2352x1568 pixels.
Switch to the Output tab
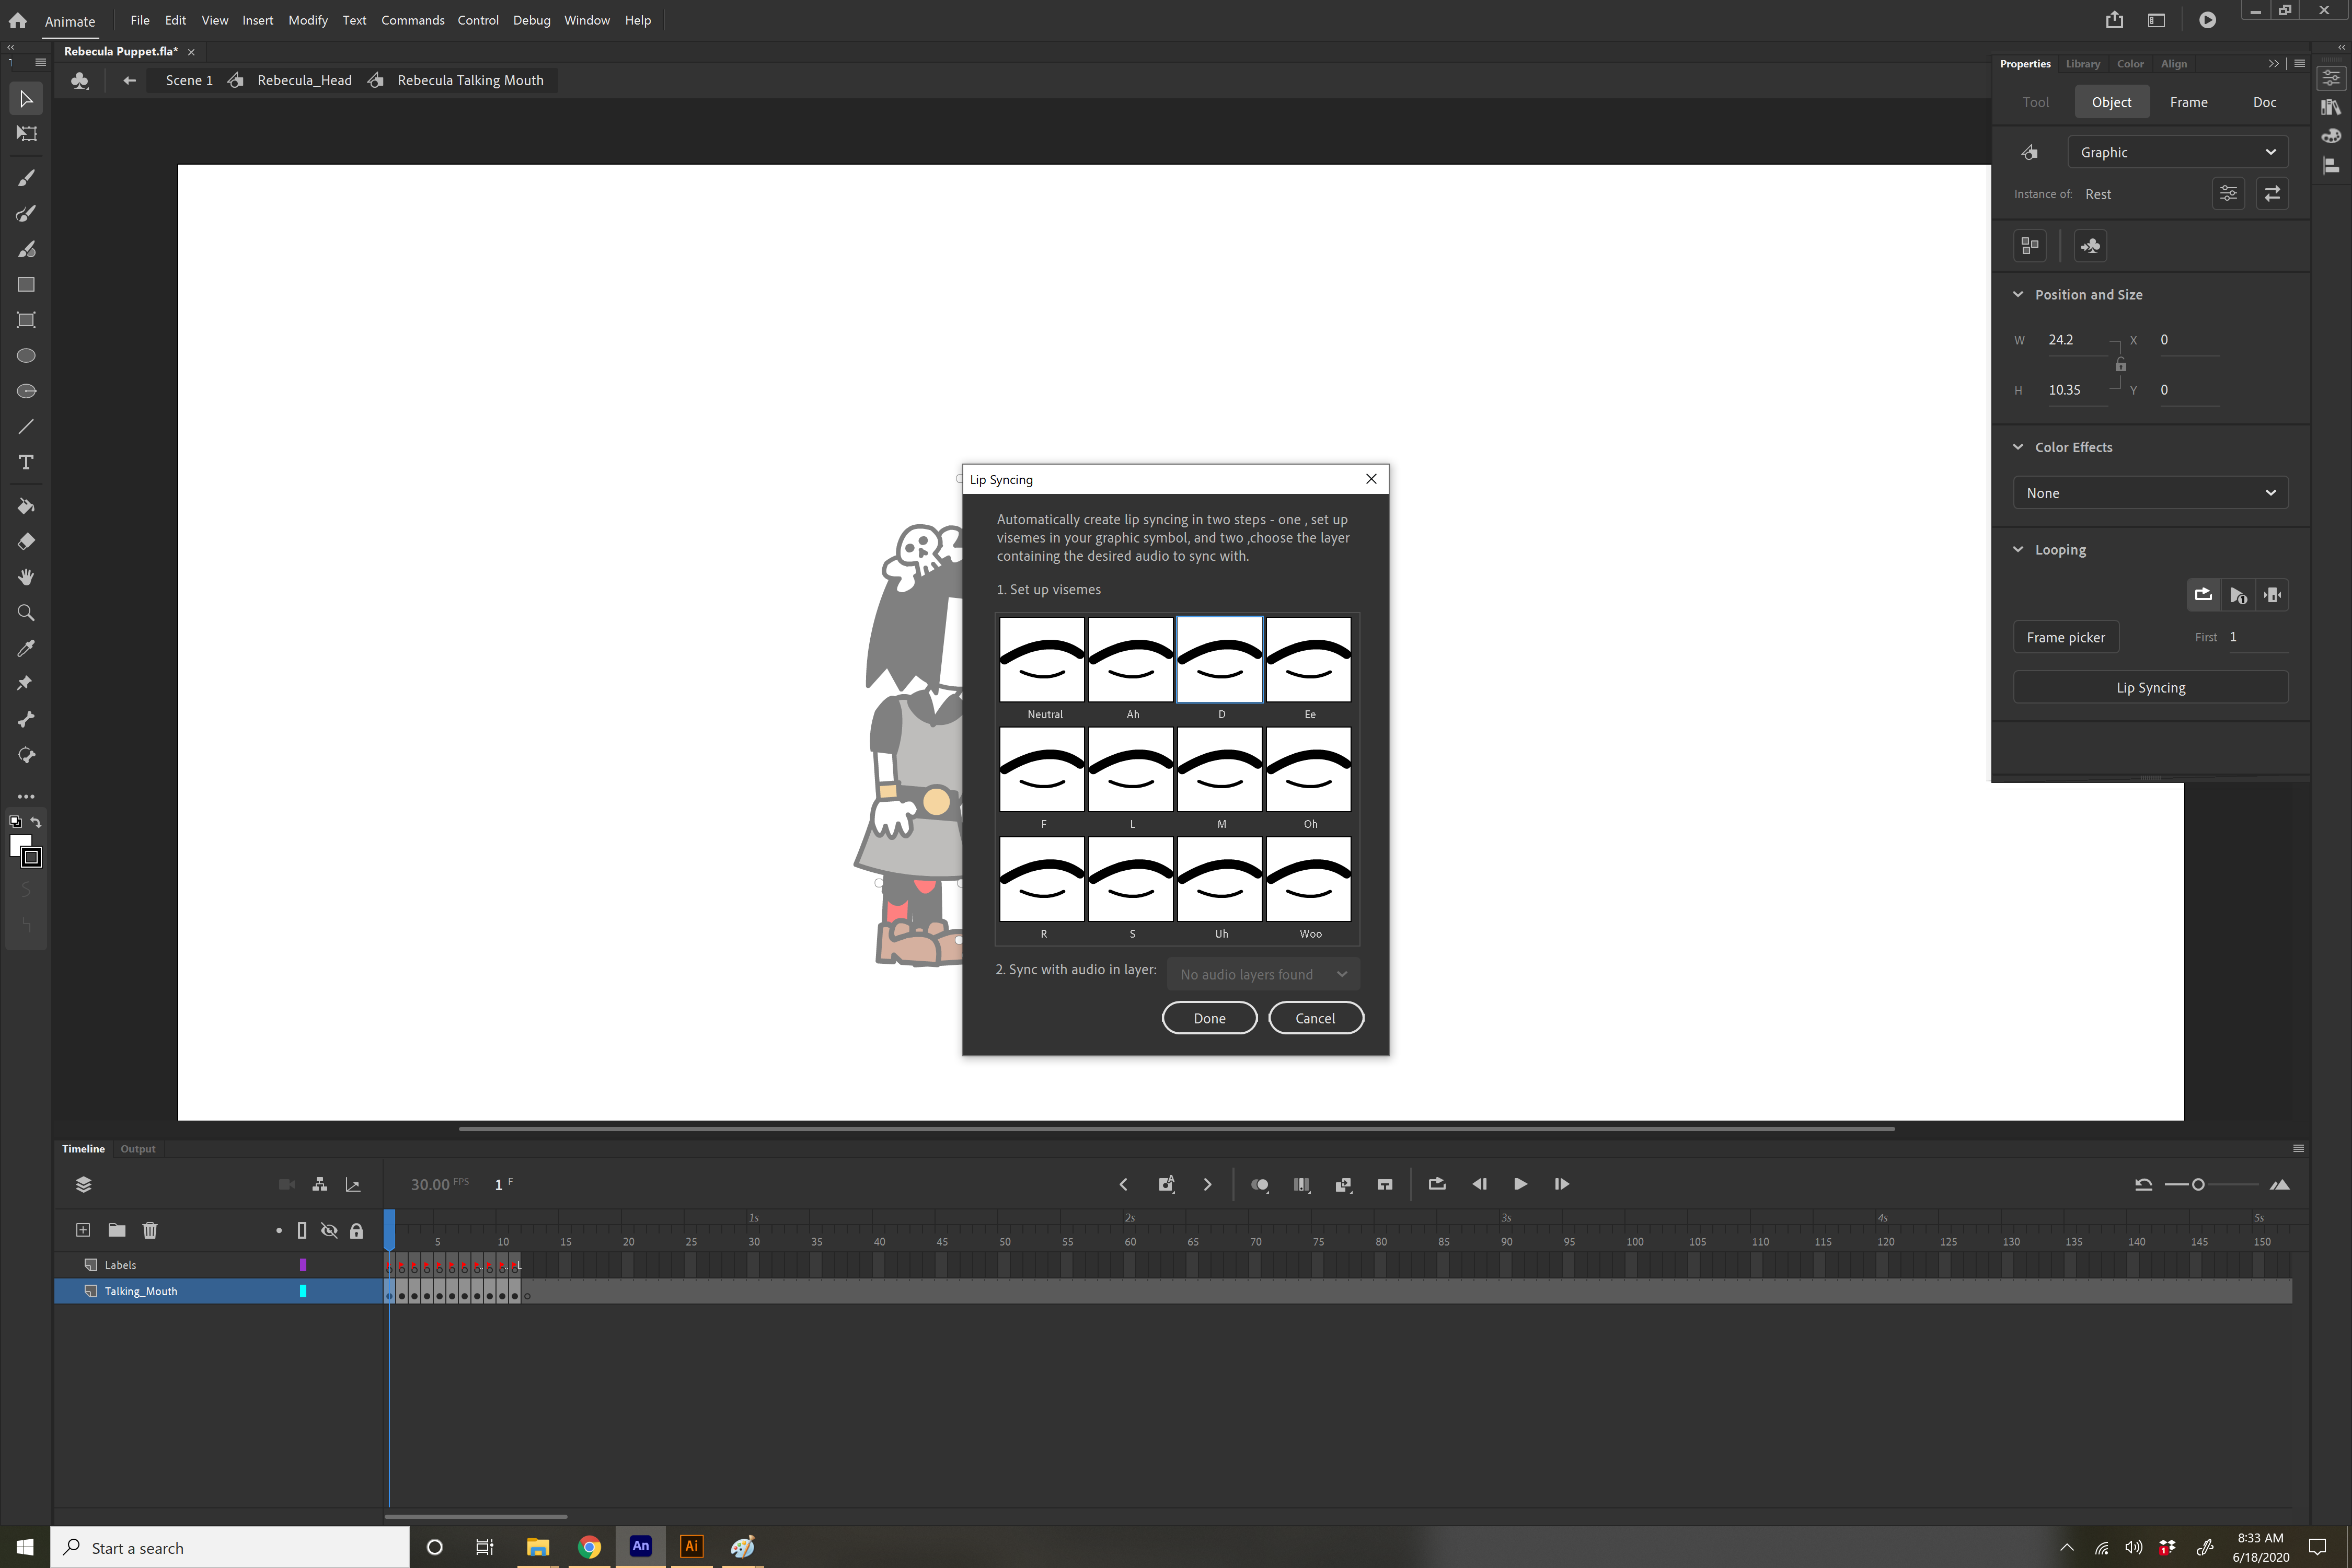[138, 1148]
